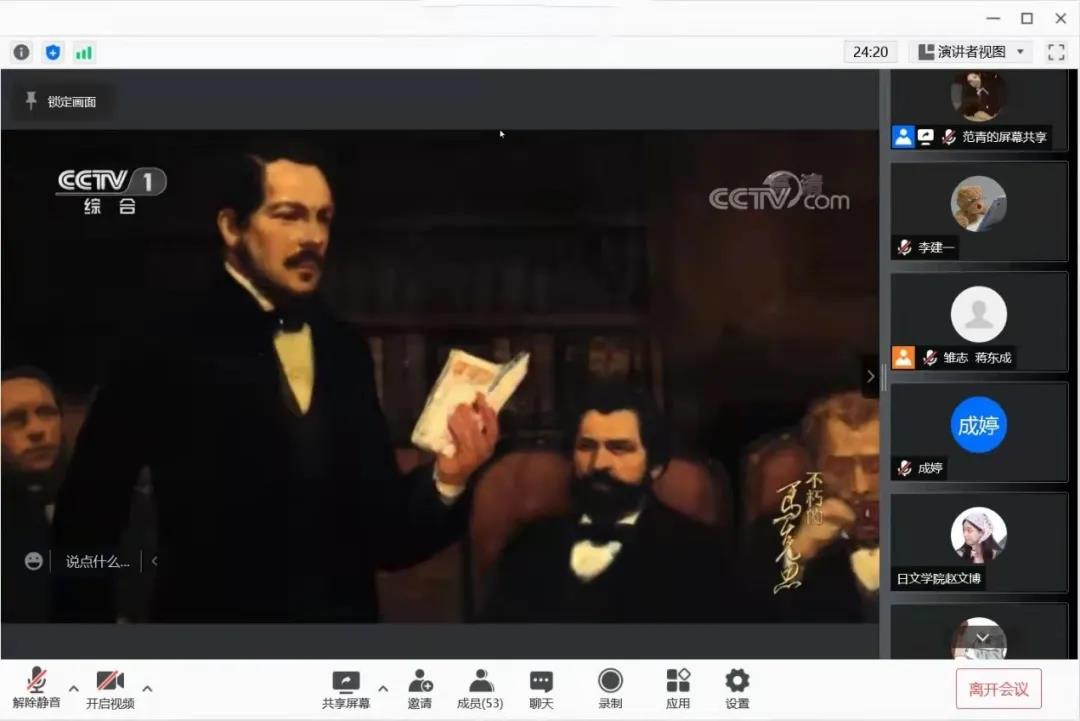
Task: Click 锁定画面 to pin the view
Action: pyautogui.click(x=62, y=101)
